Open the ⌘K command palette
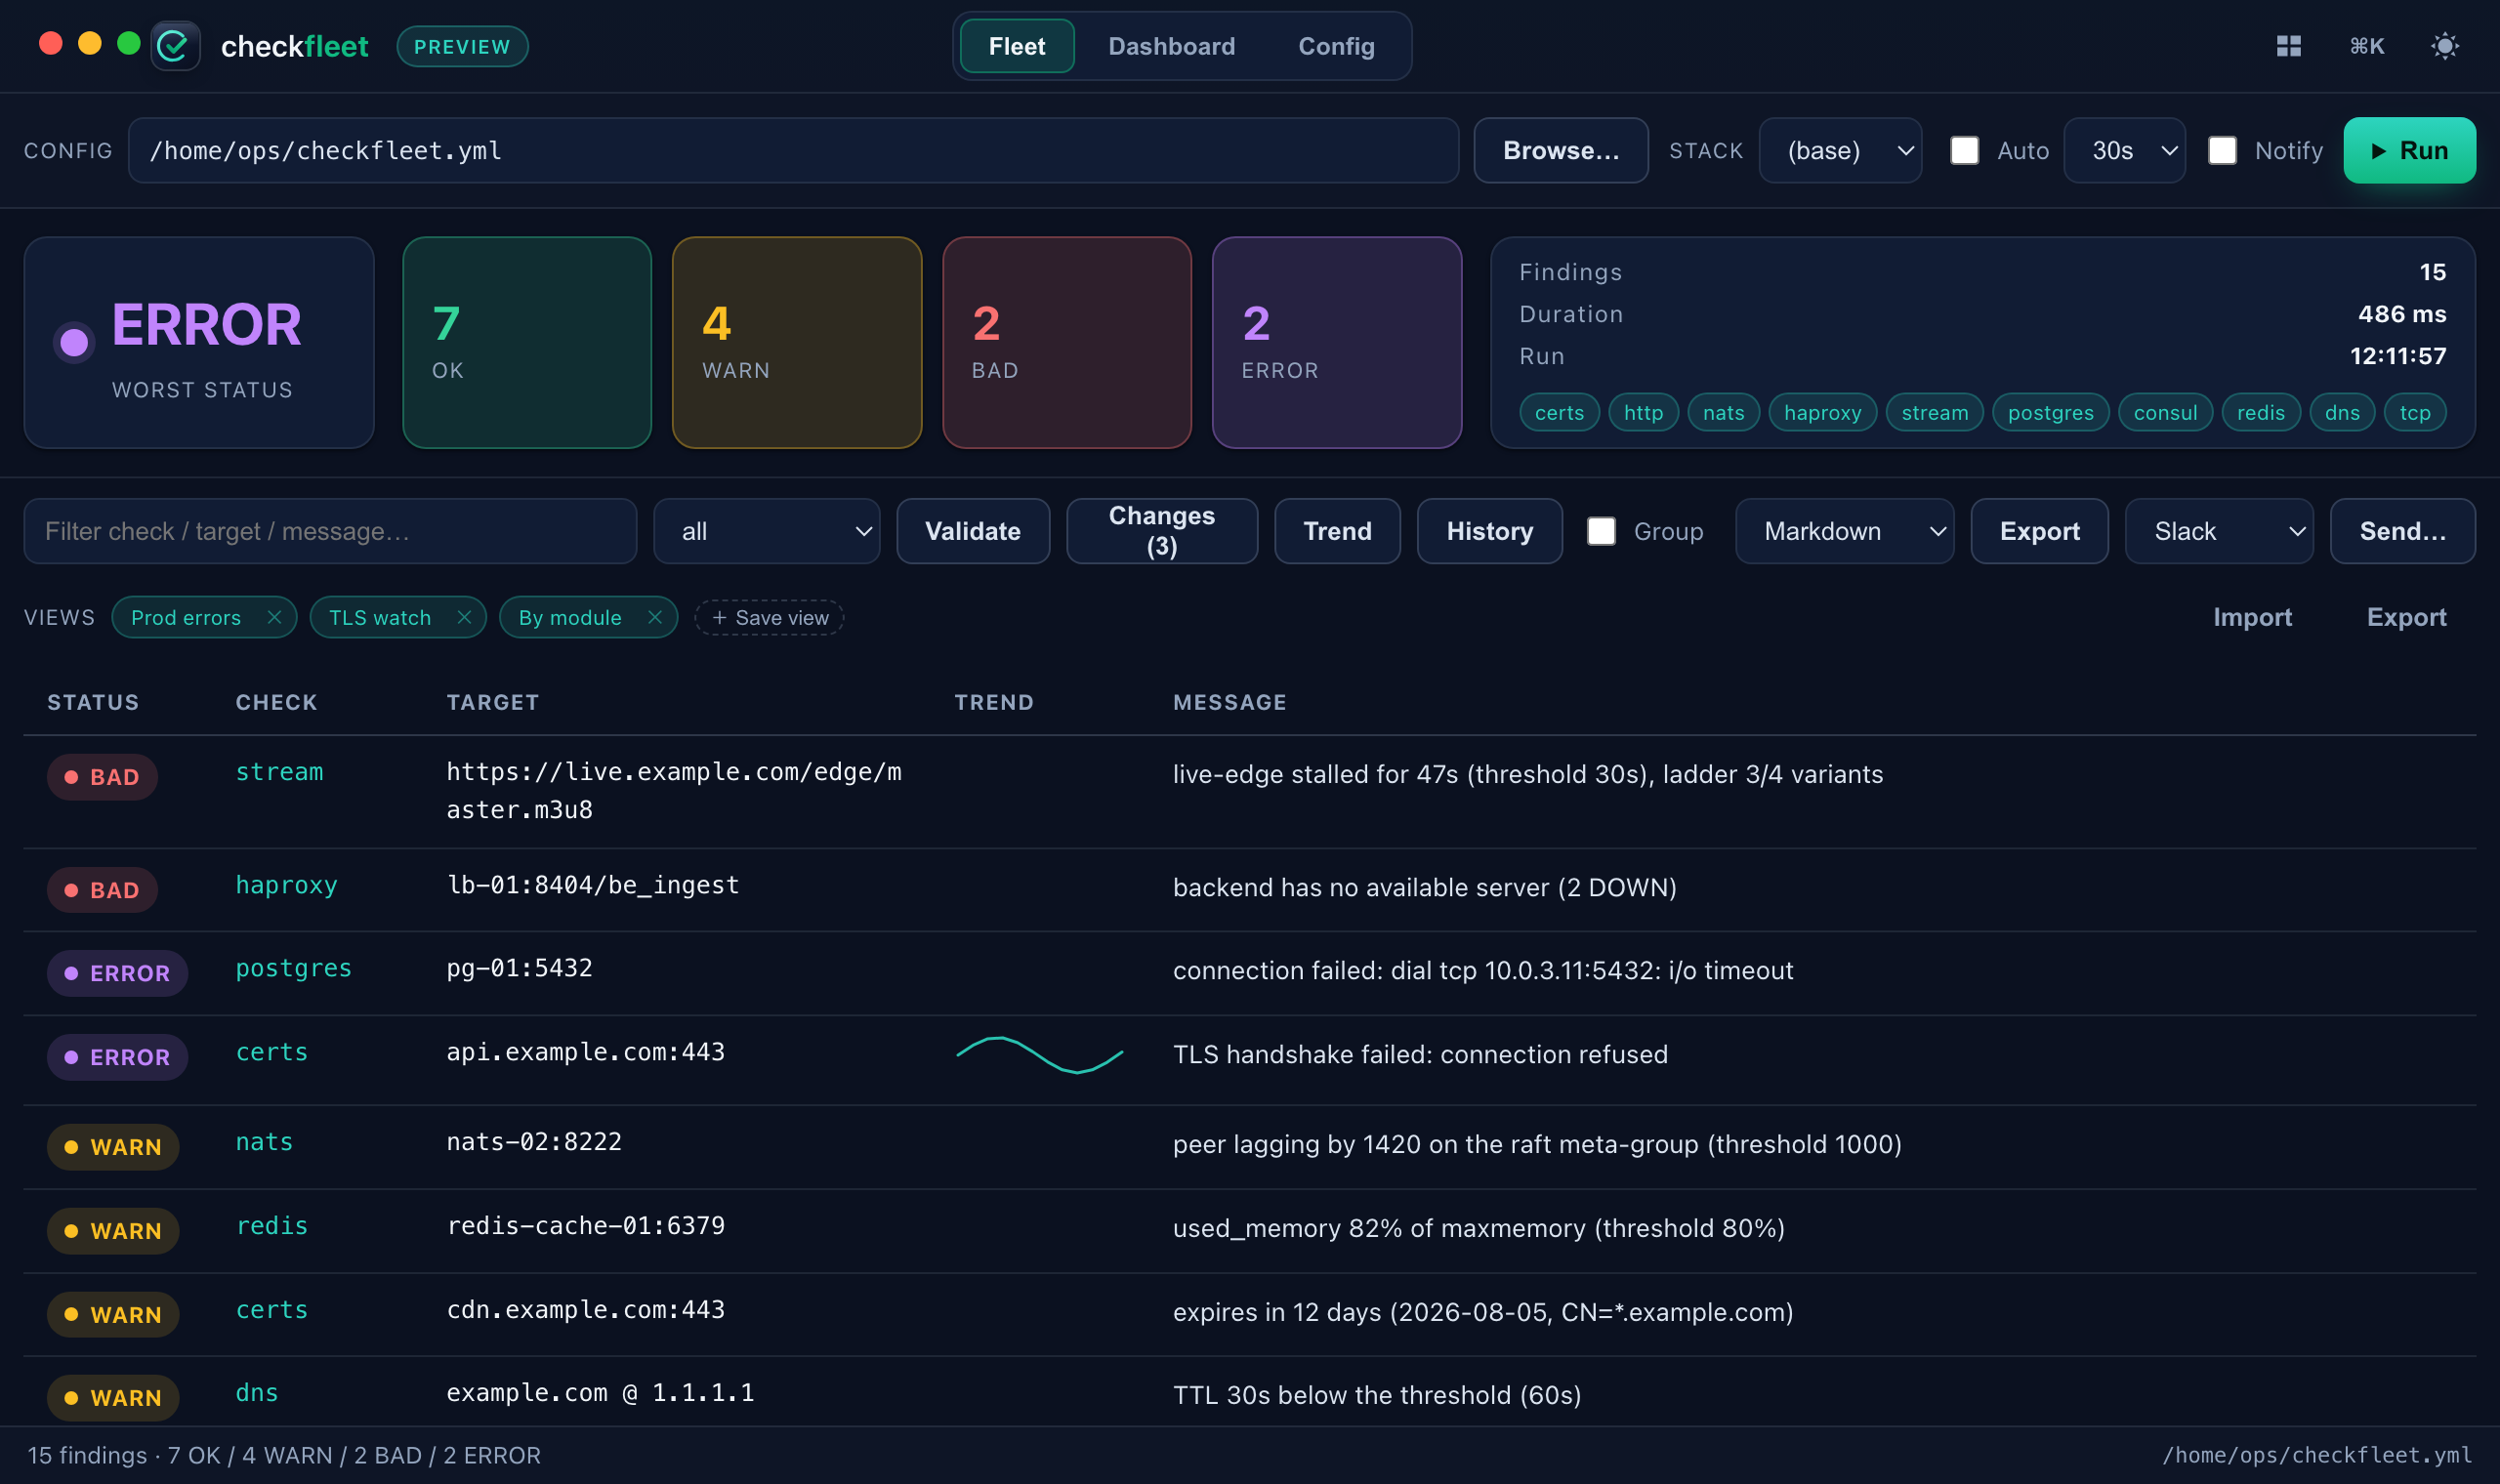Viewport: 2500px width, 1484px height. pyautogui.click(x=2366, y=46)
